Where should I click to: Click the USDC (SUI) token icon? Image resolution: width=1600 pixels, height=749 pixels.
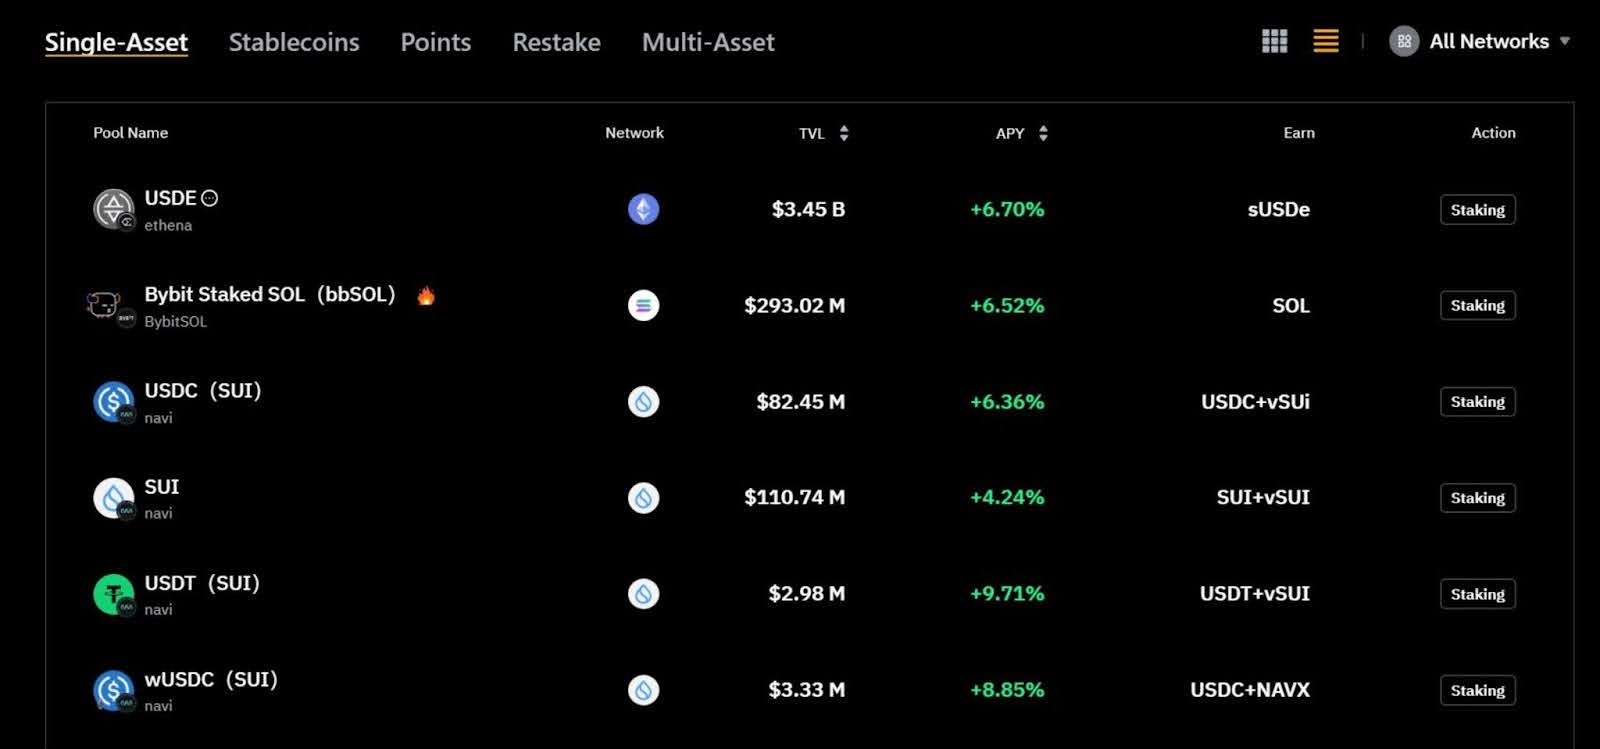point(114,402)
